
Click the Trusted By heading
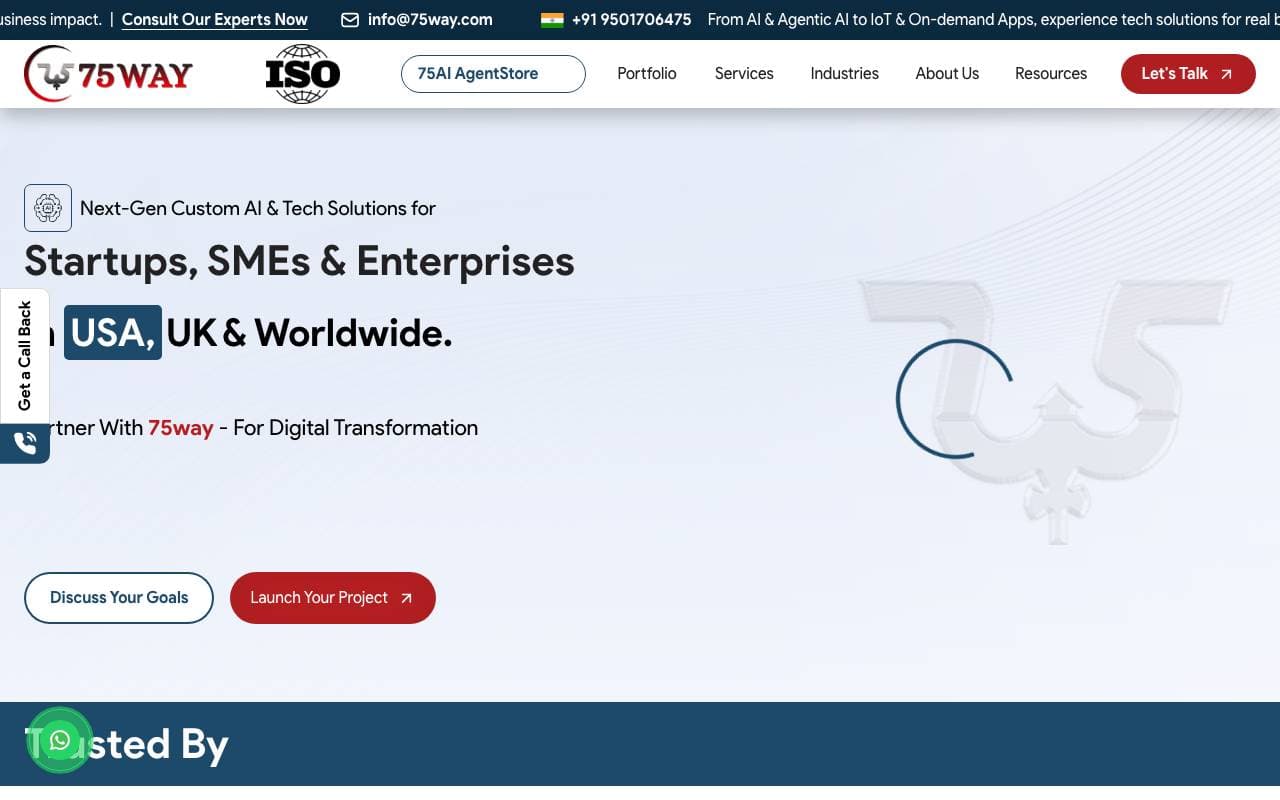click(127, 745)
